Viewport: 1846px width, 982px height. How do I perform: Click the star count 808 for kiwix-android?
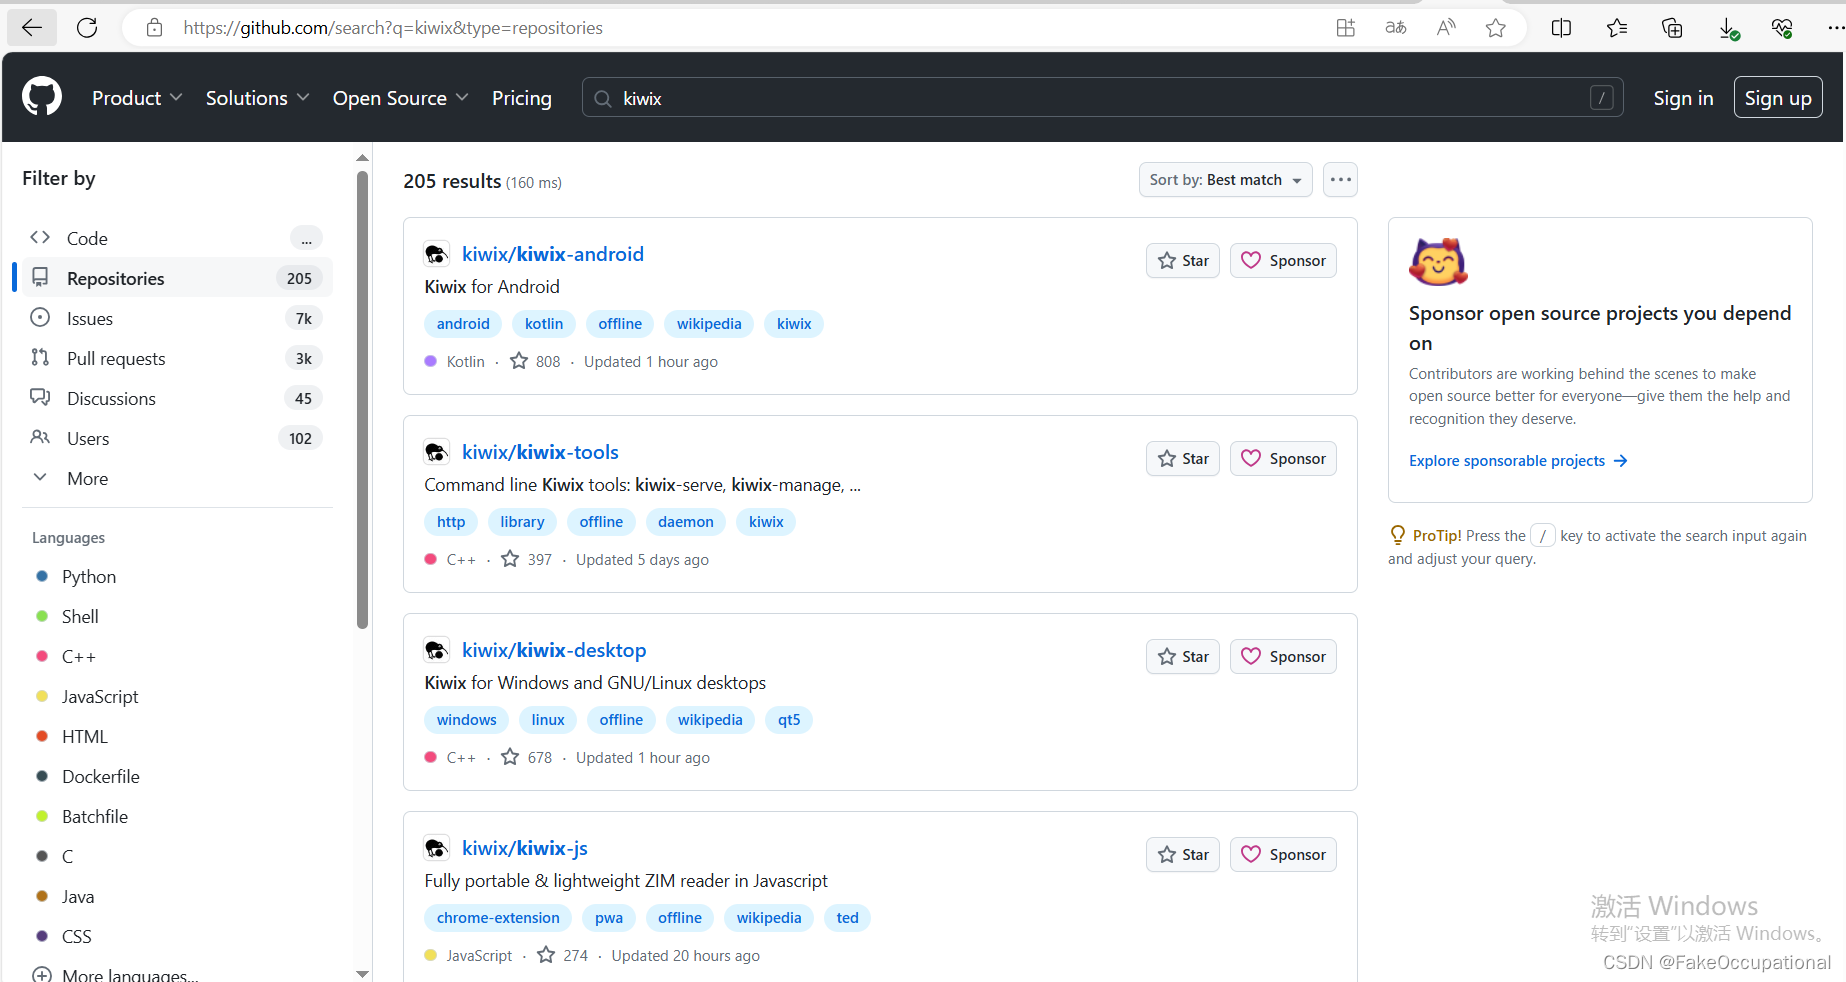coord(536,361)
